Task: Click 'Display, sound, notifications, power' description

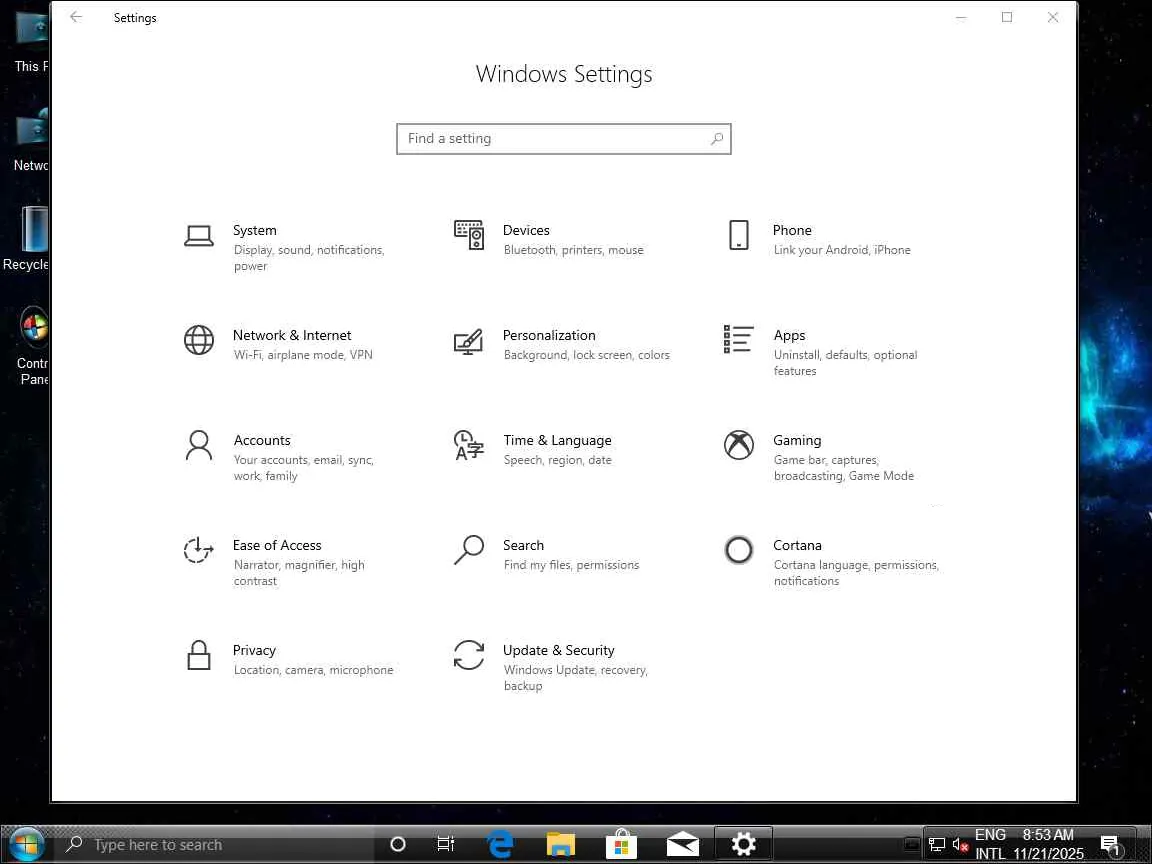Action: pos(309,258)
